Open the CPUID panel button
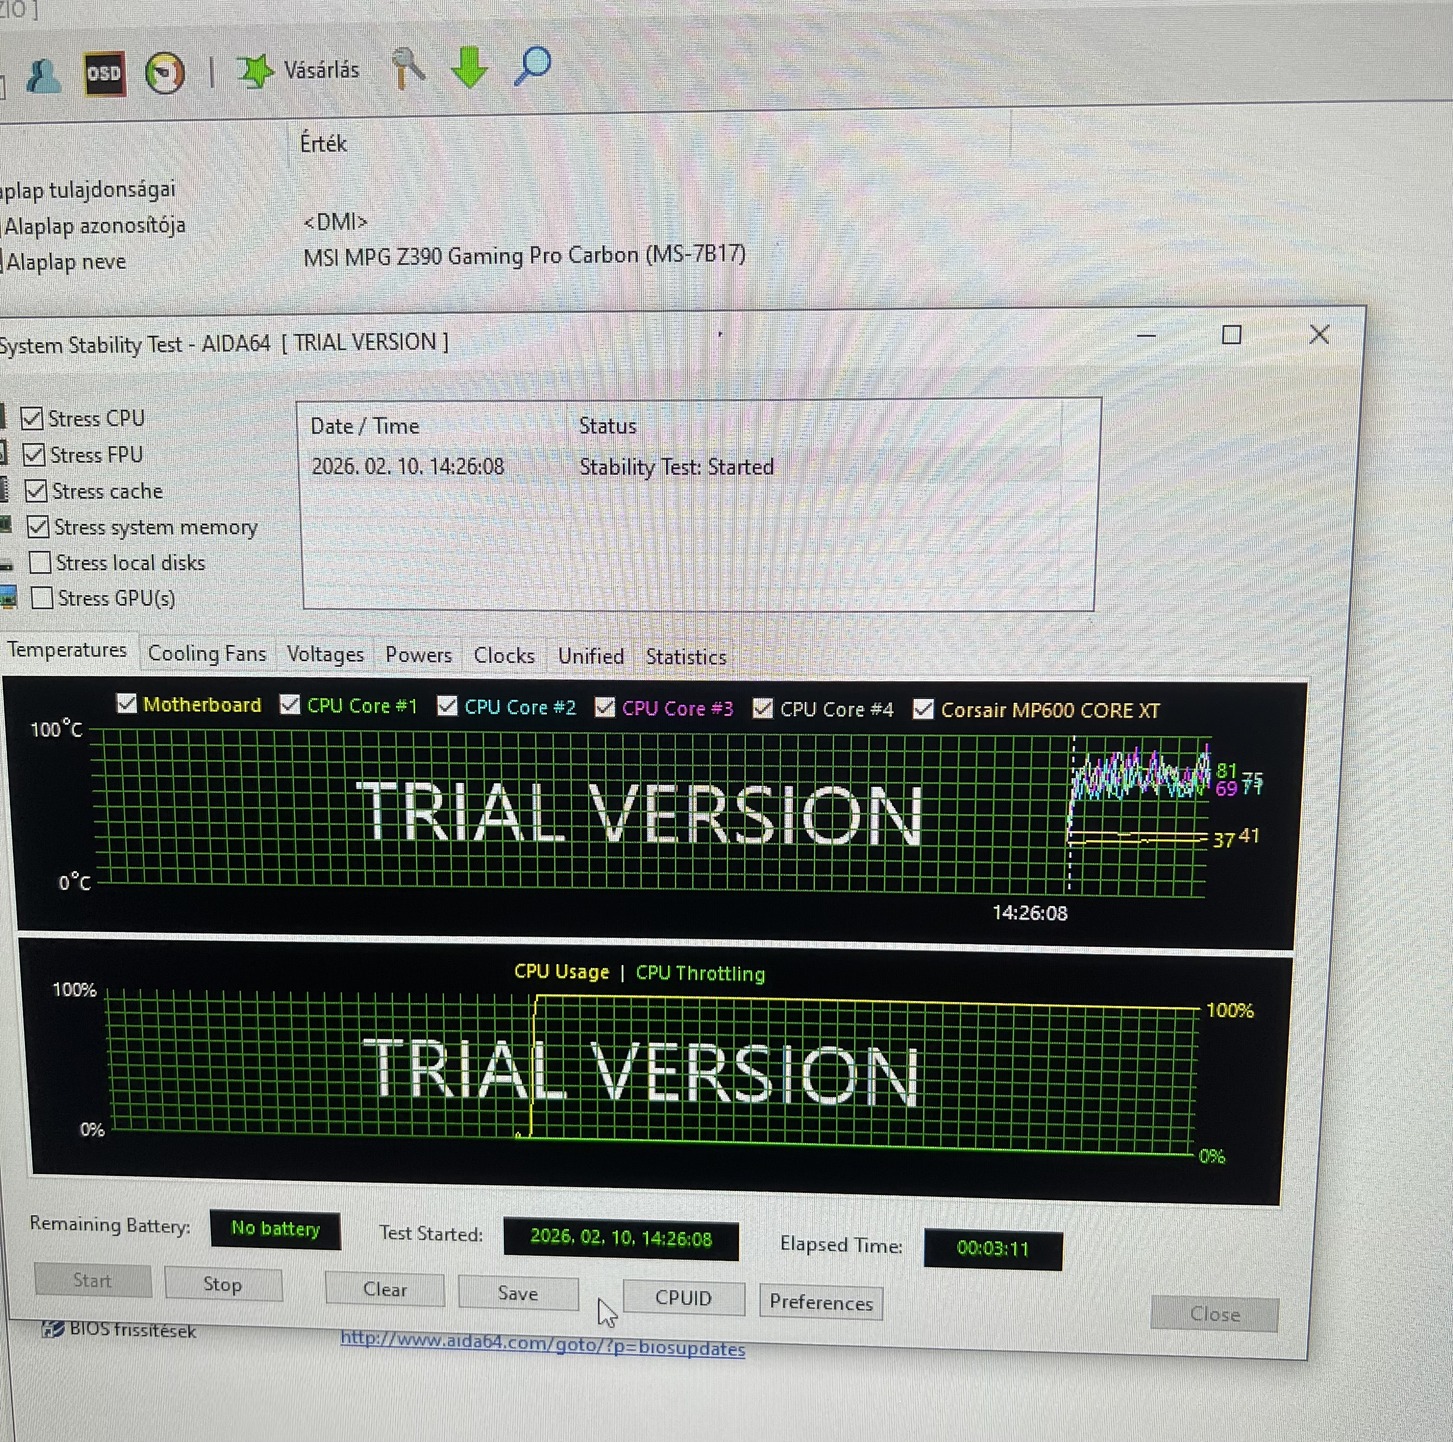 coord(683,1298)
